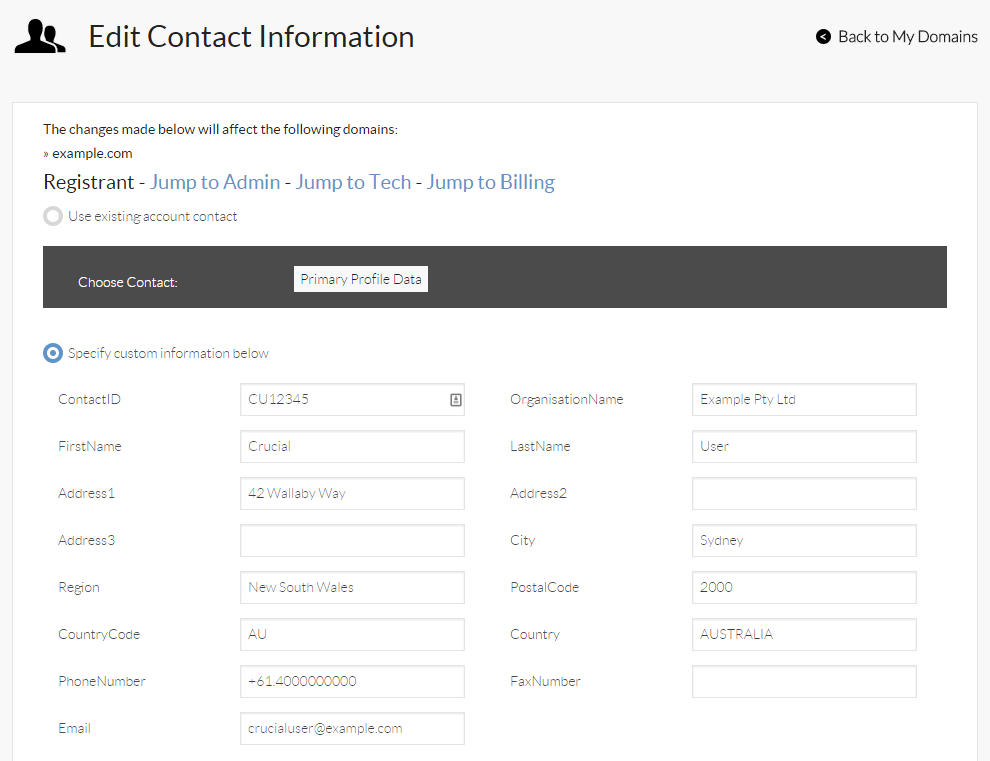The image size is (990, 761).
Task: Click the Address1 field with 42 Wallaby Way
Action: (352, 493)
